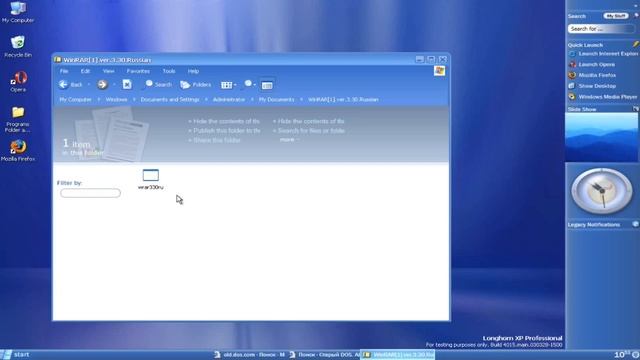
Task: Expand more folder tasks link
Action: [289, 140]
